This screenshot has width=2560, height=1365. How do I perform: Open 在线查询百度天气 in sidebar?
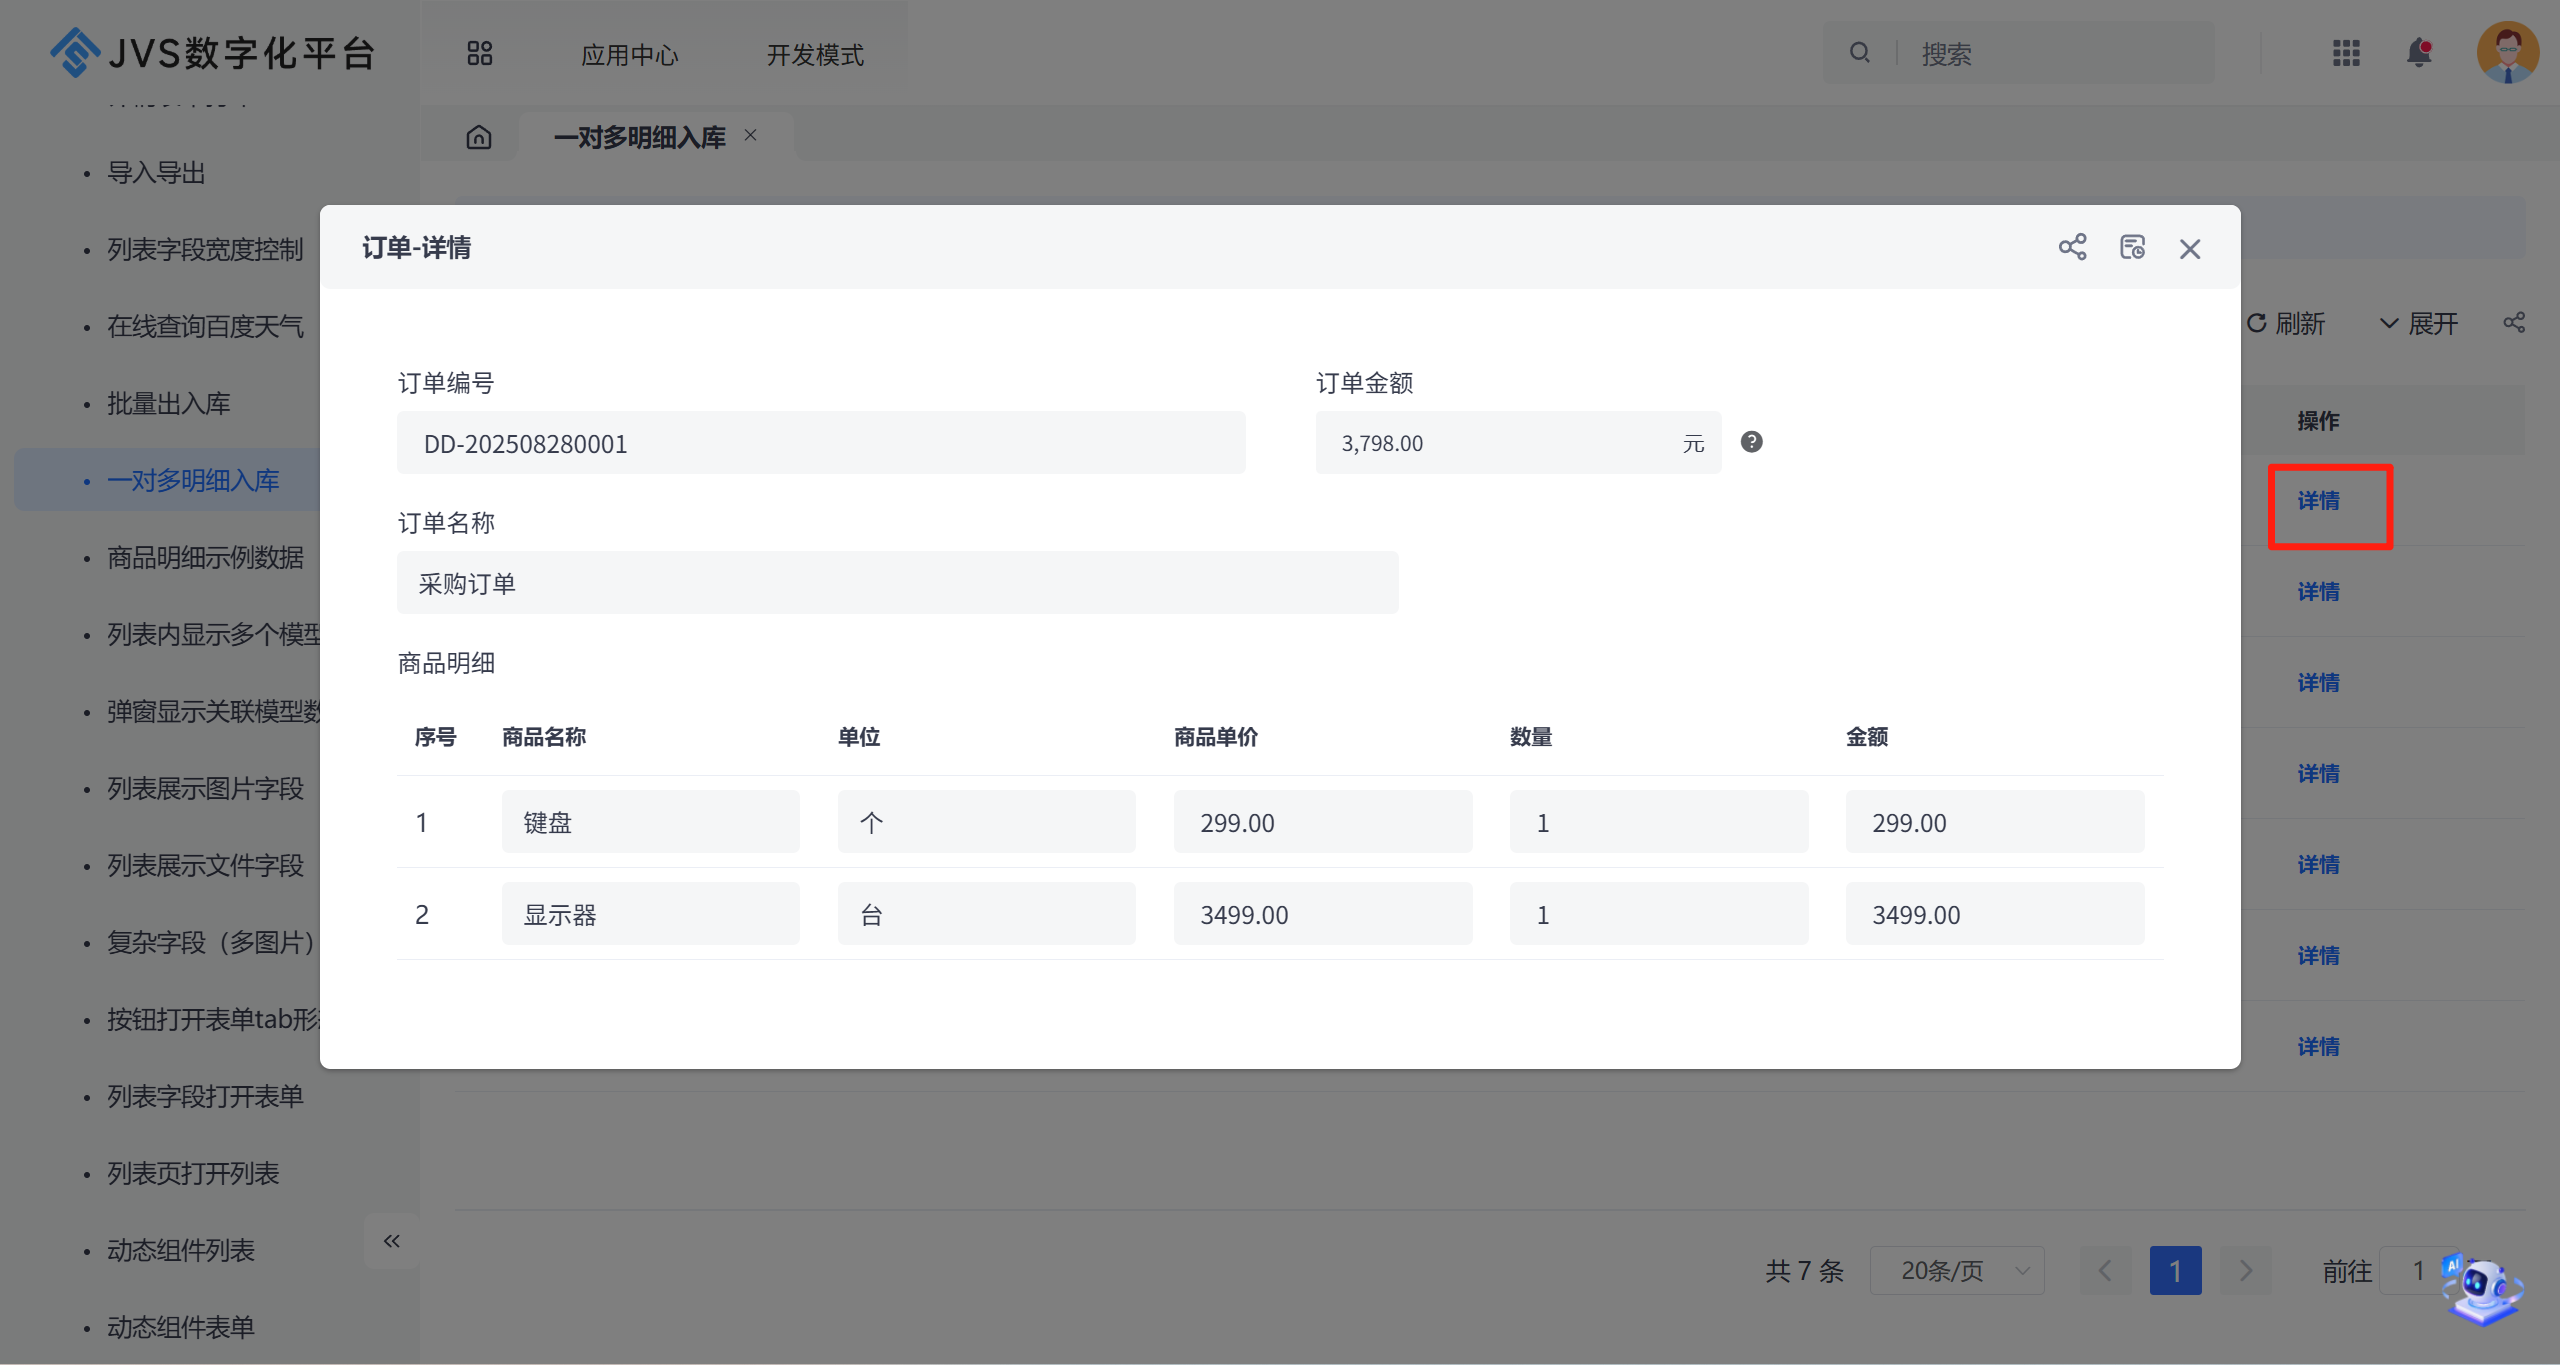pos(205,327)
